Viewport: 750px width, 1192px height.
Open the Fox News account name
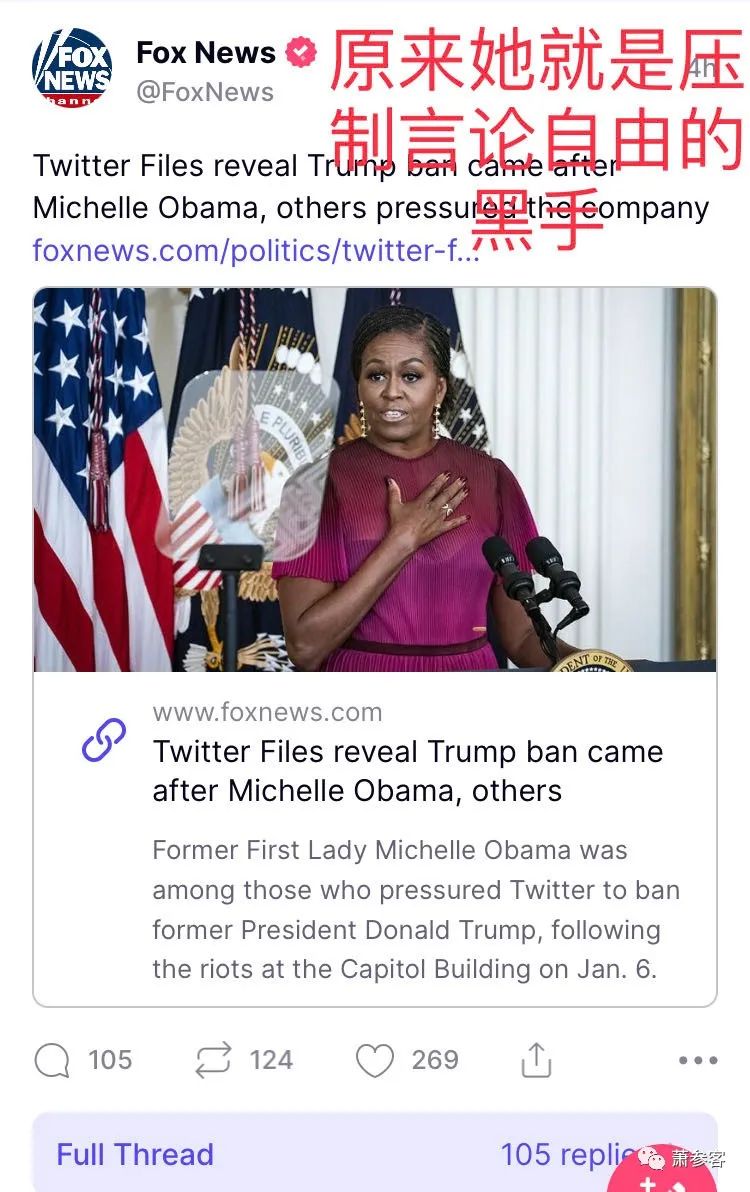[x=205, y=52]
